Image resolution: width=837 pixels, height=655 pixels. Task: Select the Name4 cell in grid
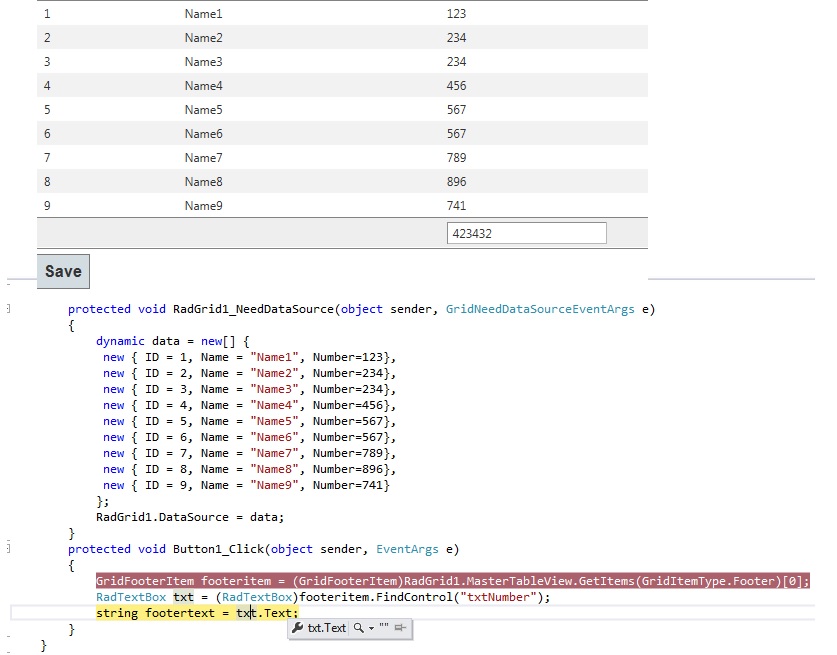point(203,86)
